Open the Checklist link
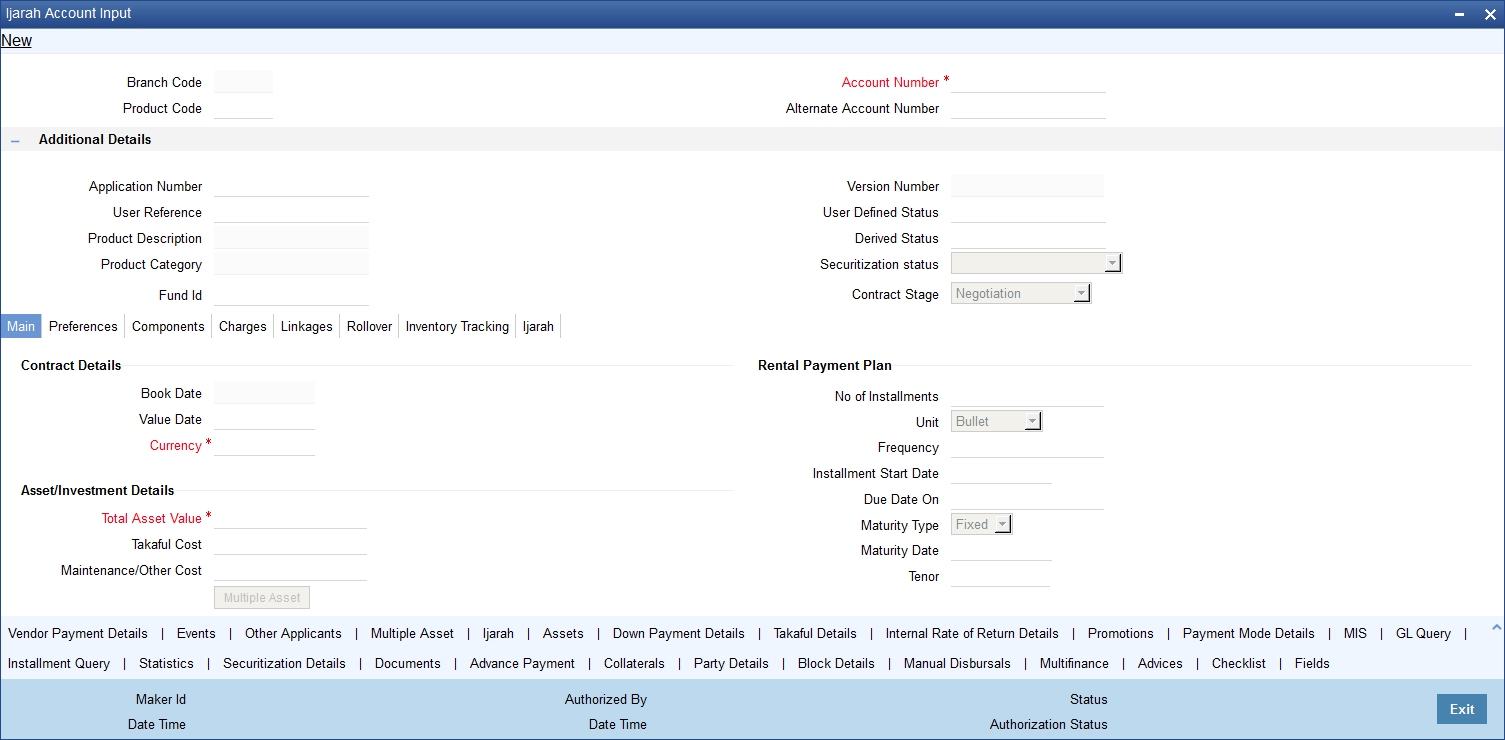 pyautogui.click(x=1239, y=664)
